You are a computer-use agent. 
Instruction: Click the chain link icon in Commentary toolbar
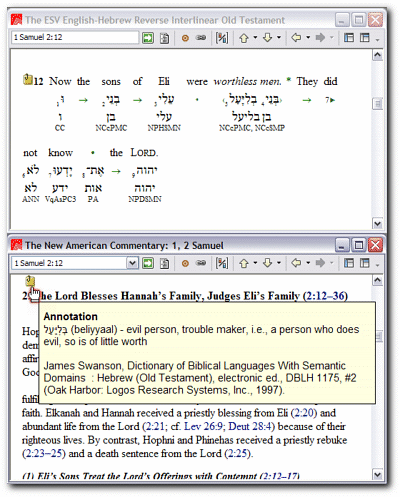click(201, 263)
